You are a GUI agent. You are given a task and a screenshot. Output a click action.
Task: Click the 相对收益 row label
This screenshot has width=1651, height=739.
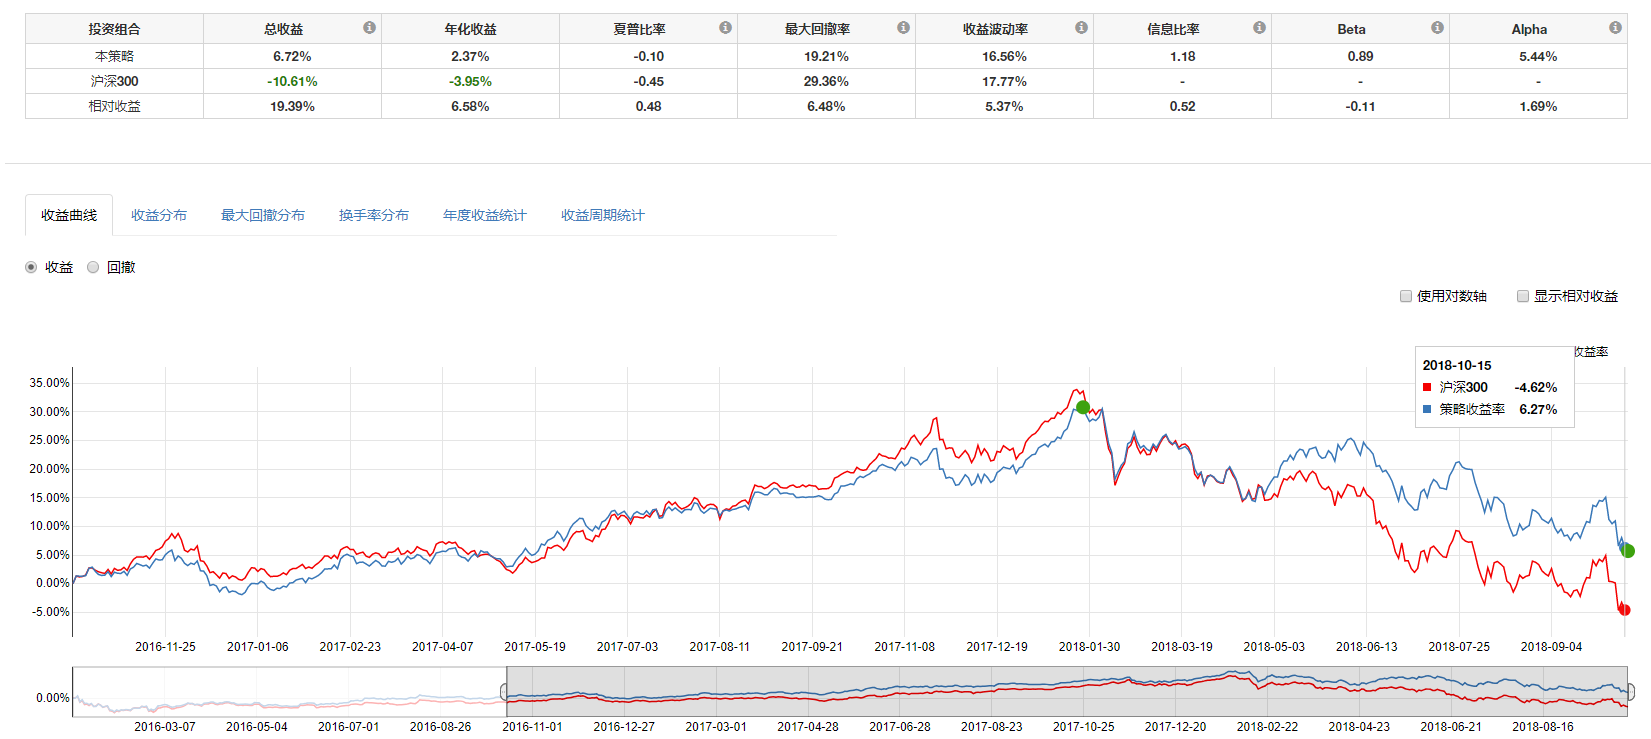tap(114, 106)
